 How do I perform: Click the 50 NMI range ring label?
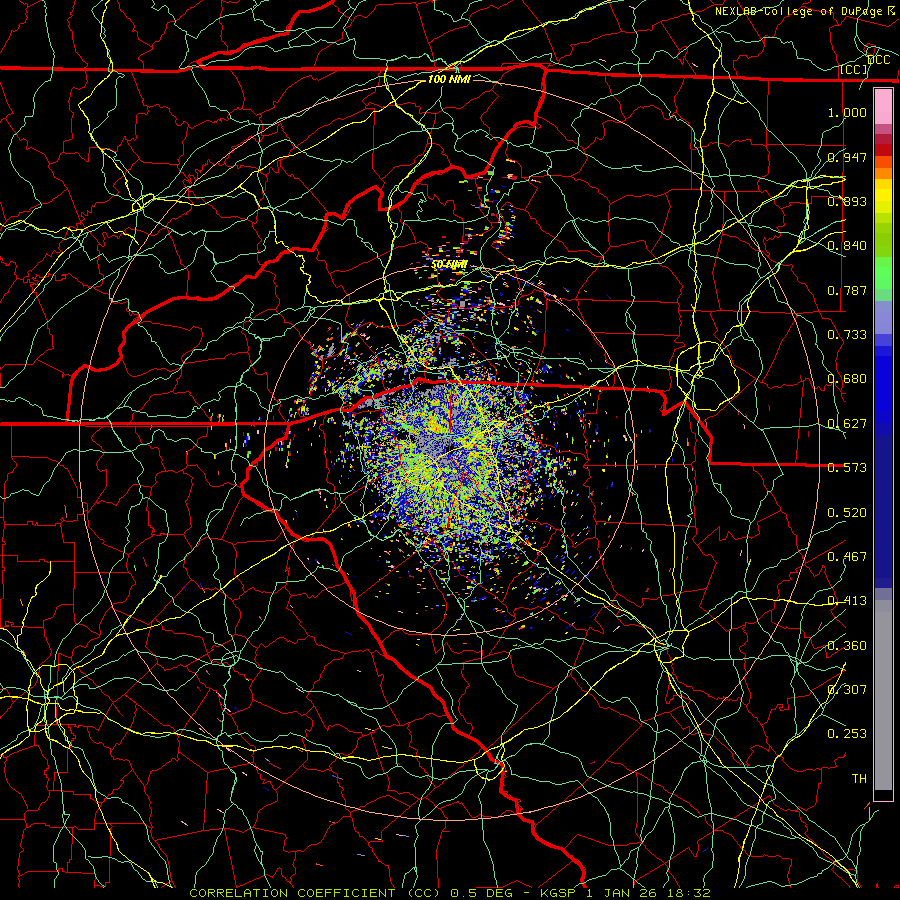click(x=449, y=265)
